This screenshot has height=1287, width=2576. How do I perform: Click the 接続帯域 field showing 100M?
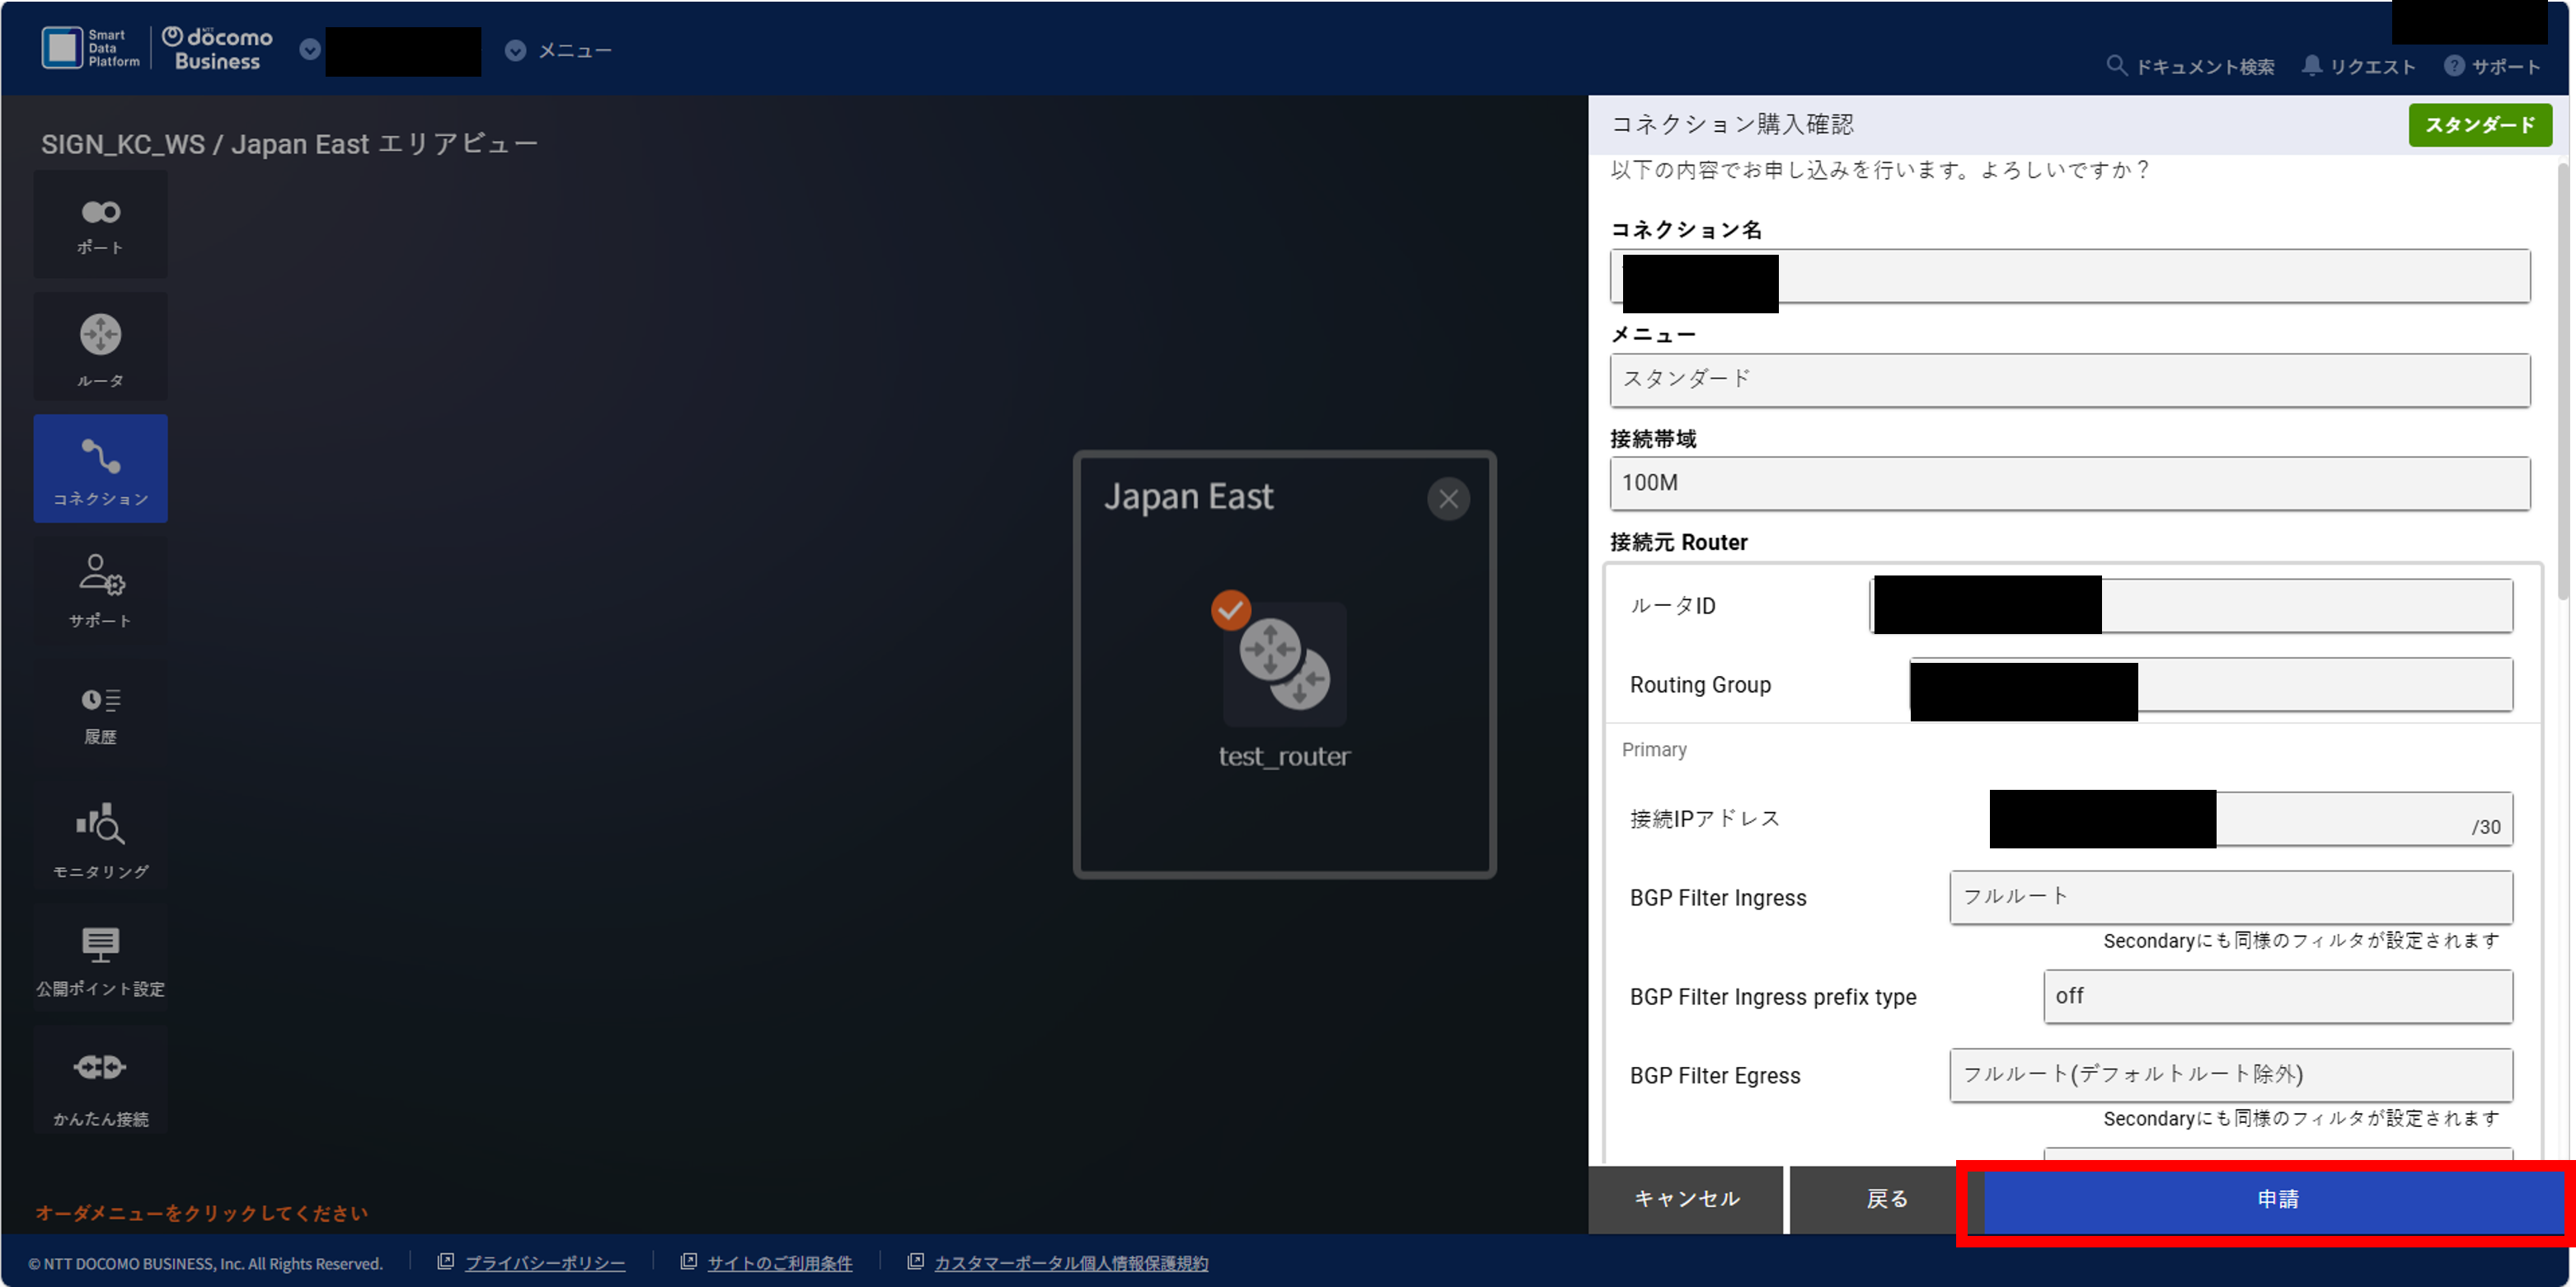coord(2070,483)
